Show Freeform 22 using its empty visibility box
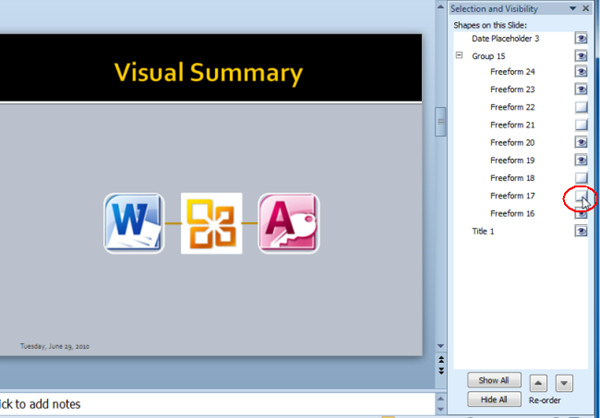This screenshot has height=418, width=600. [581, 107]
